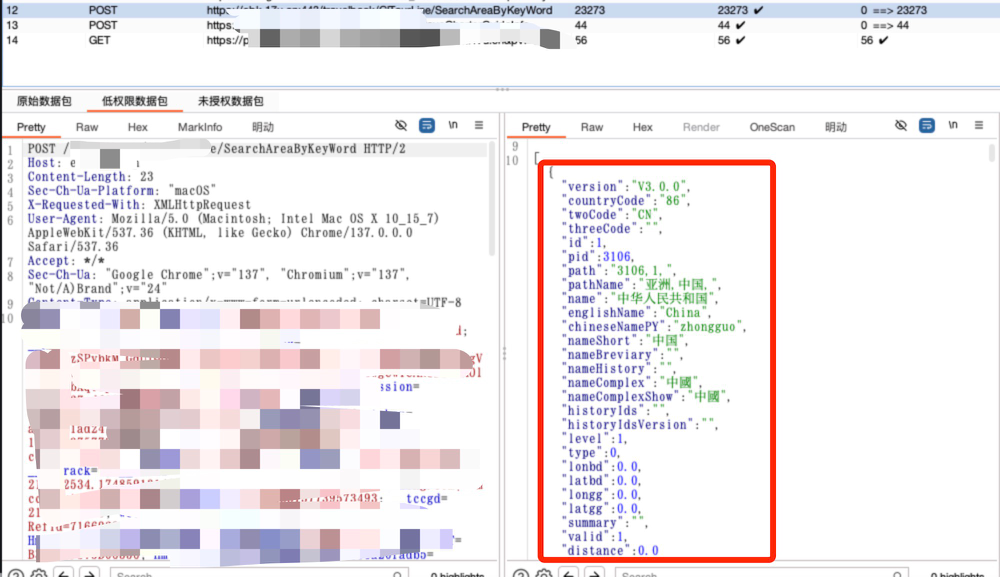
Task: Click the 明动 tab in response panel
Action: pos(835,127)
